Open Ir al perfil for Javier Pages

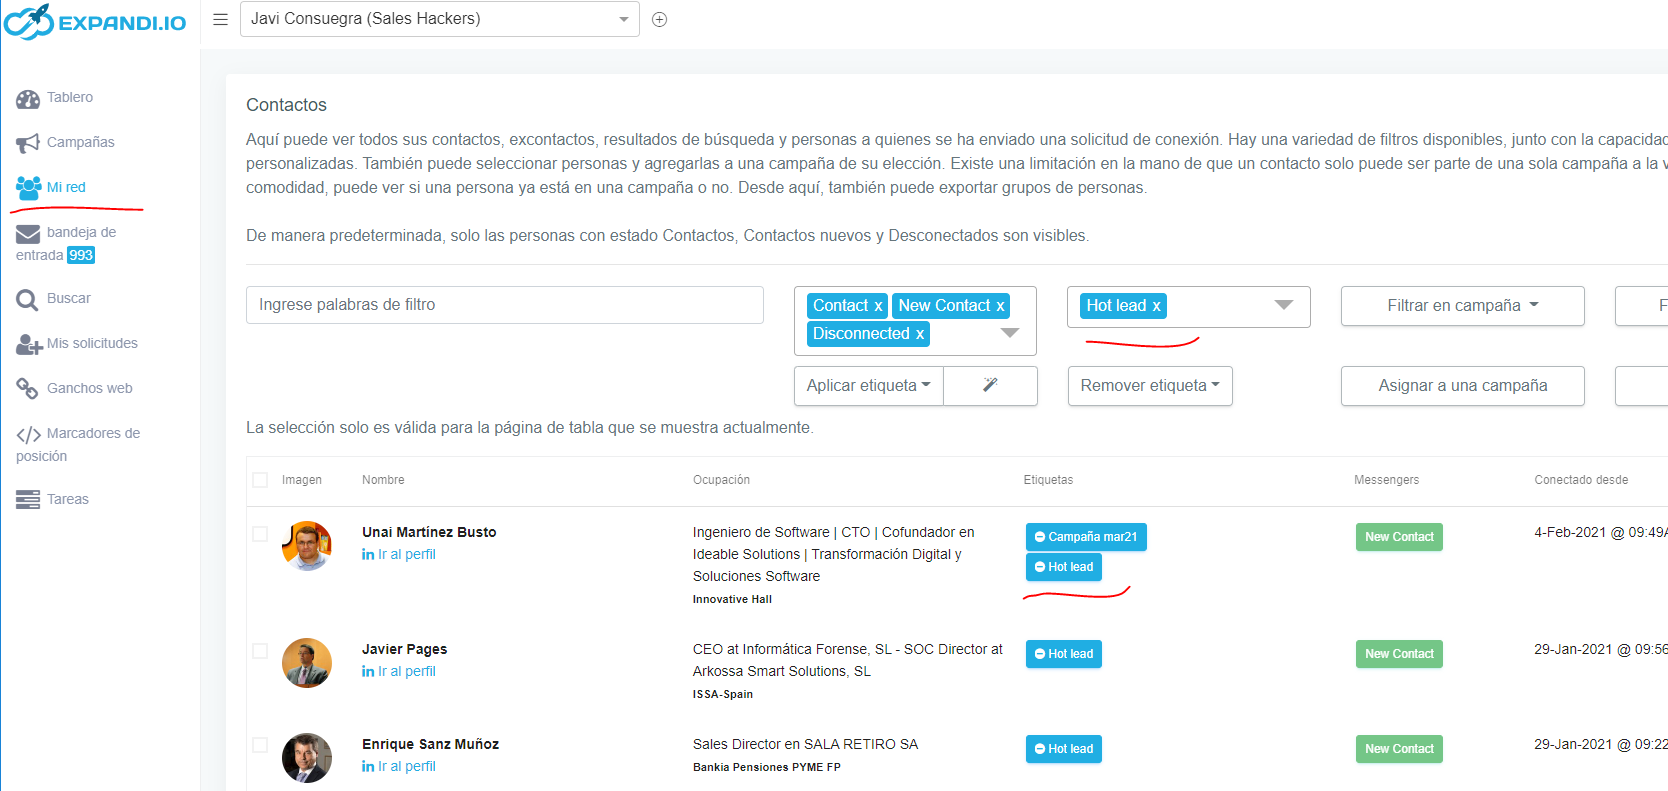click(399, 671)
